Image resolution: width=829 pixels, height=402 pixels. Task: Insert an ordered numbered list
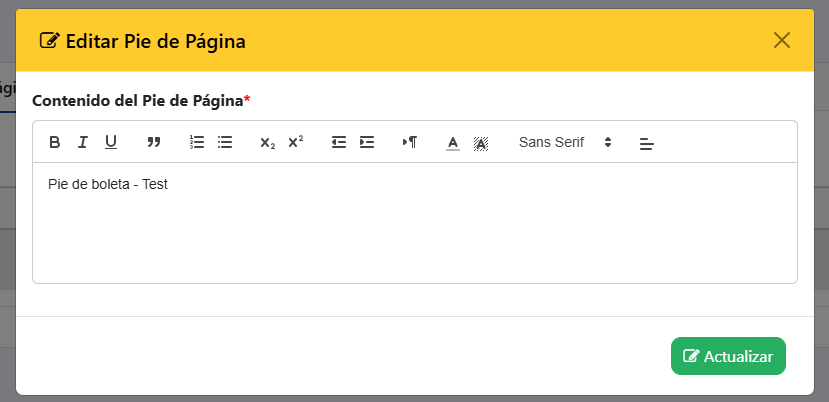(x=197, y=142)
